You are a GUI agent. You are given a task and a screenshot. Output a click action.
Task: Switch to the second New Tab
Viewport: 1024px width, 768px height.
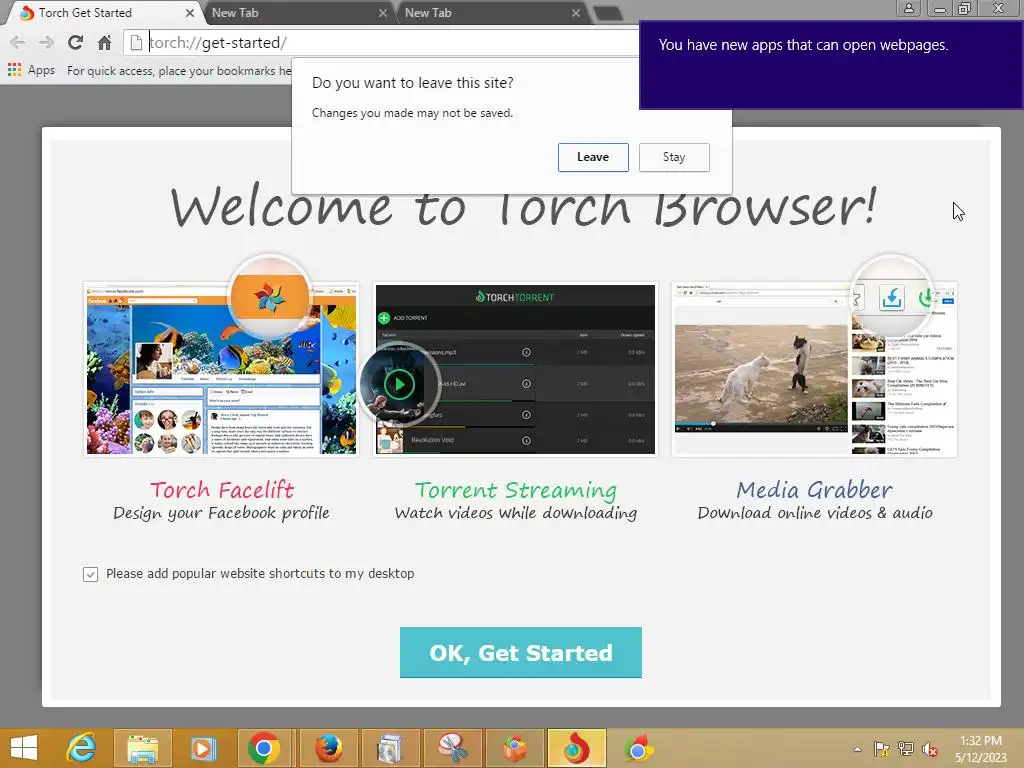click(297, 12)
